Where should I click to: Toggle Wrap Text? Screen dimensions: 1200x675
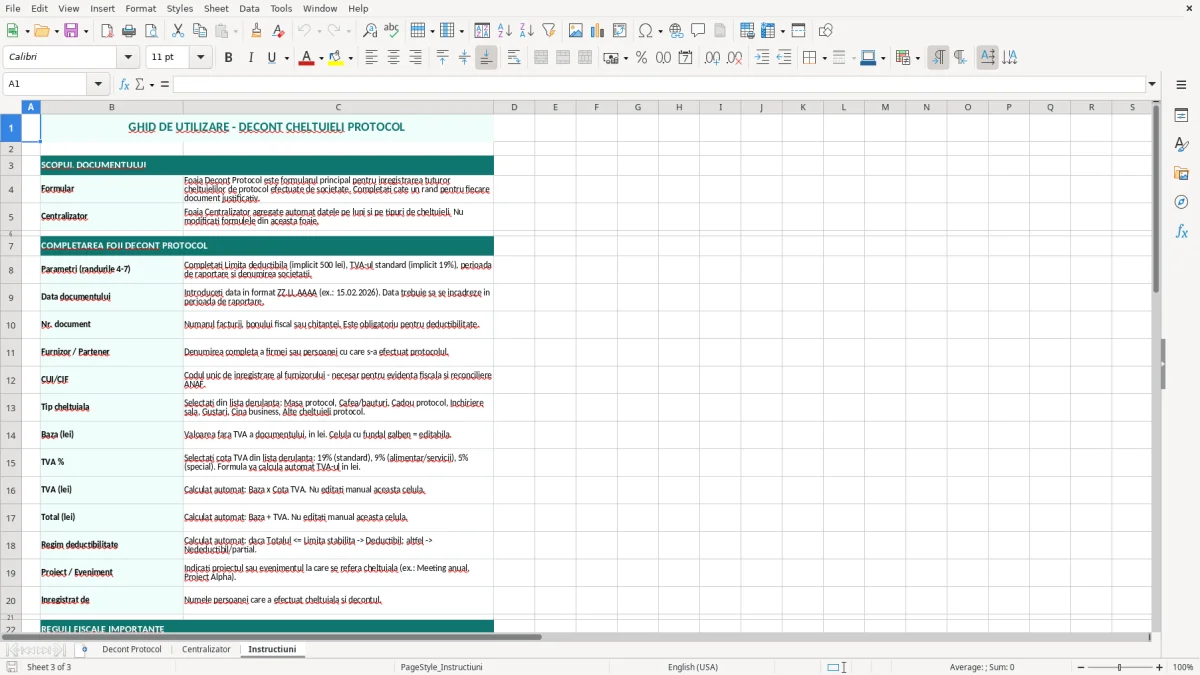pyautogui.click(x=514, y=58)
